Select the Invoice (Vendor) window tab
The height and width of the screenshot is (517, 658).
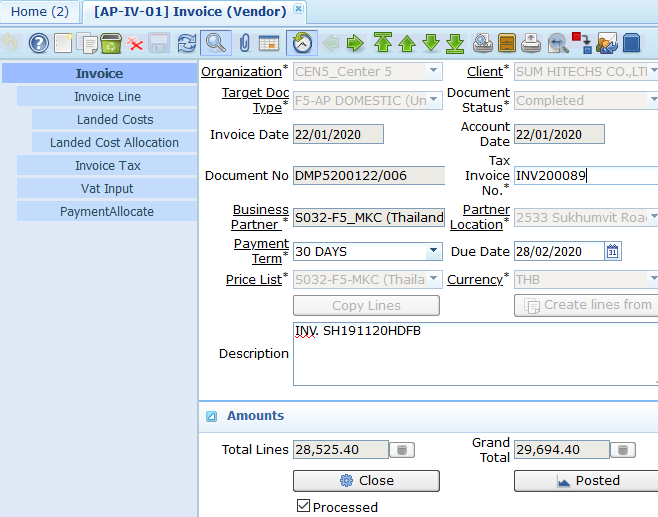tap(190, 11)
